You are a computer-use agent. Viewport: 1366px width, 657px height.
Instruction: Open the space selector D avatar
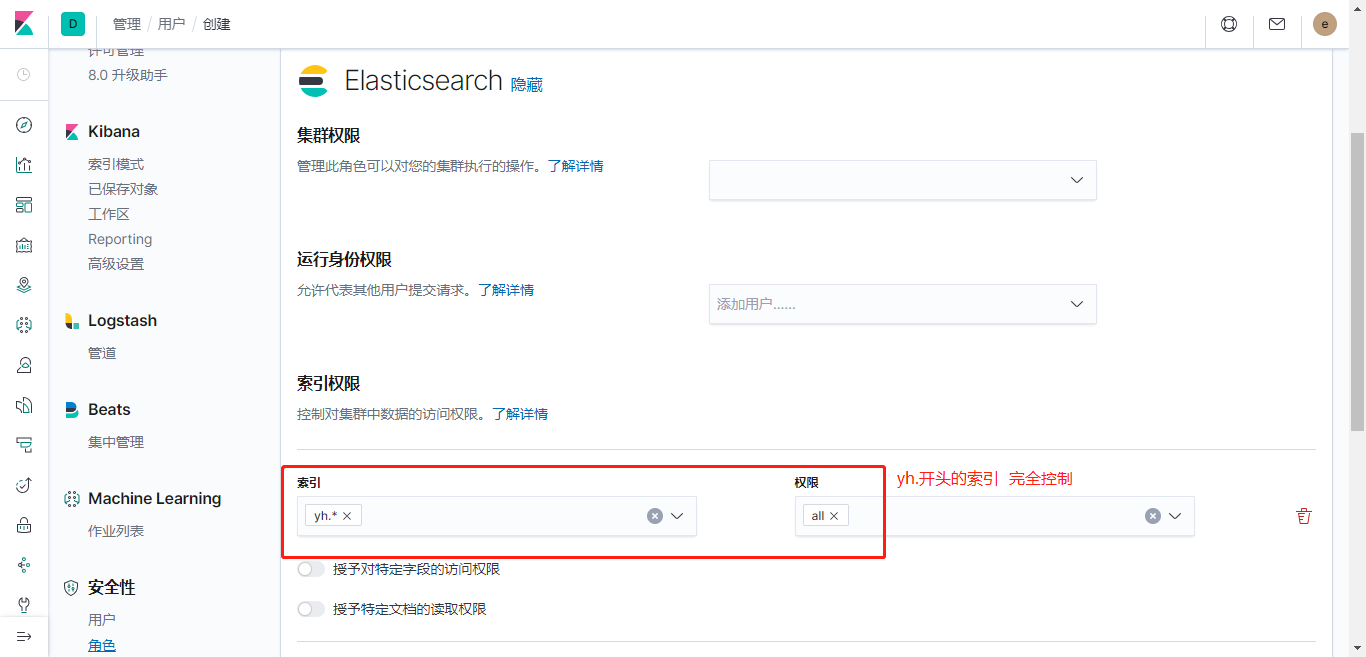(x=73, y=24)
